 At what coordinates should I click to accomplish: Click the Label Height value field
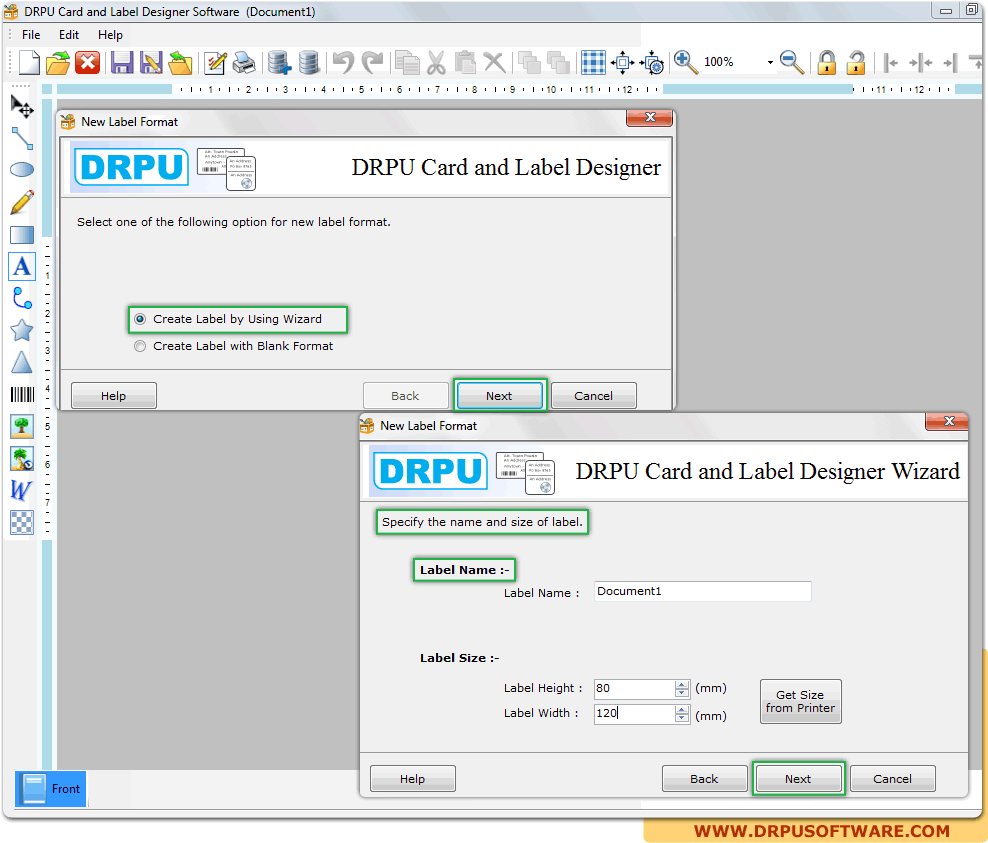pyautogui.click(x=634, y=688)
